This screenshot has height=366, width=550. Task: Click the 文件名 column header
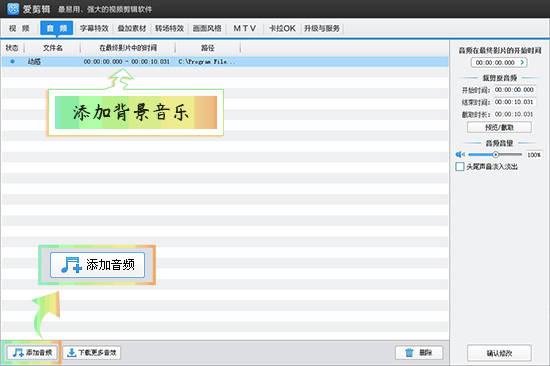pyautogui.click(x=53, y=48)
